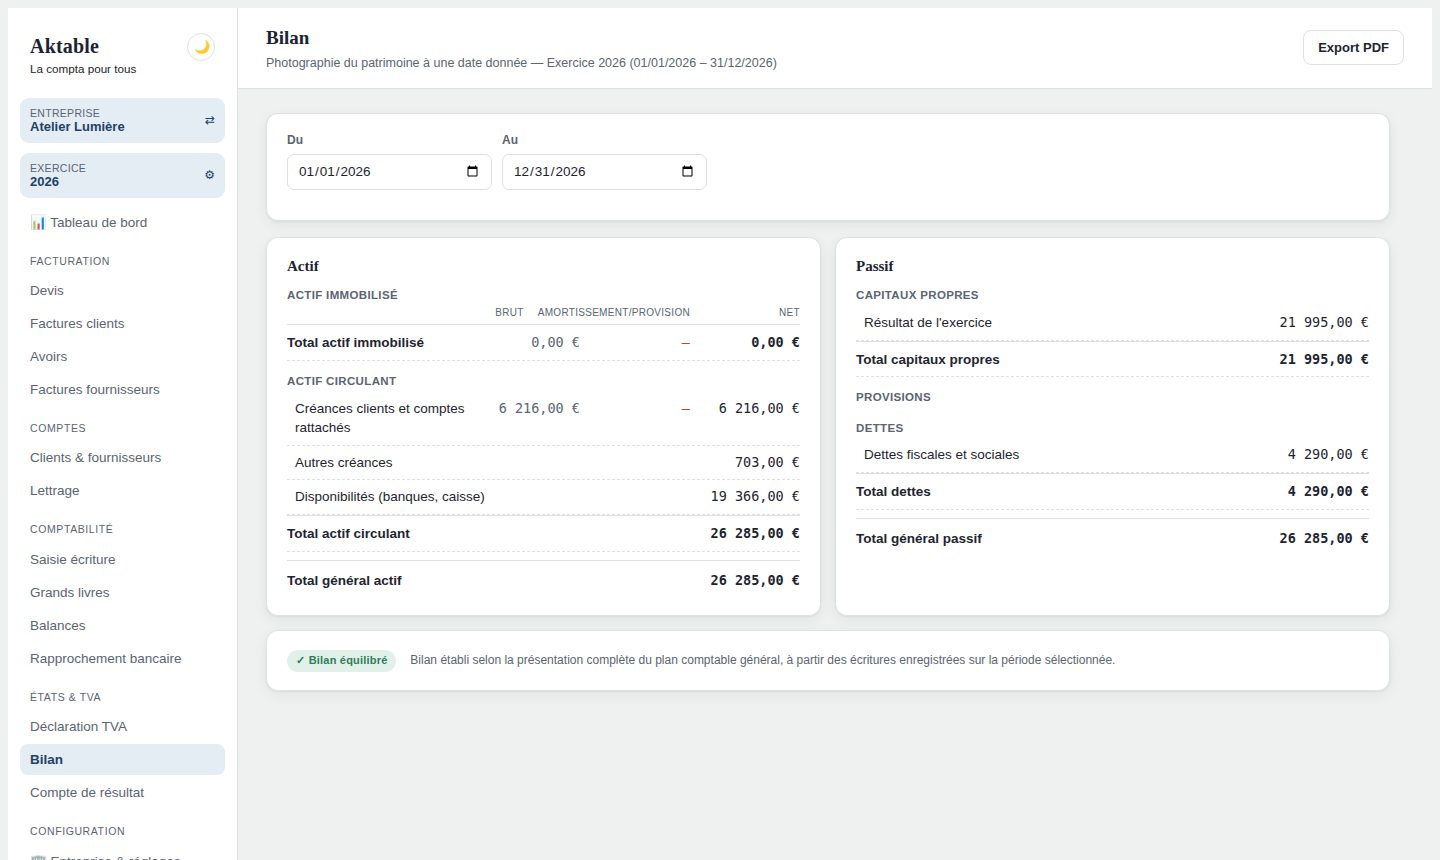This screenshot has width=1440, height=860.
Task: Click the Aktable logo title
Action: 64,46
